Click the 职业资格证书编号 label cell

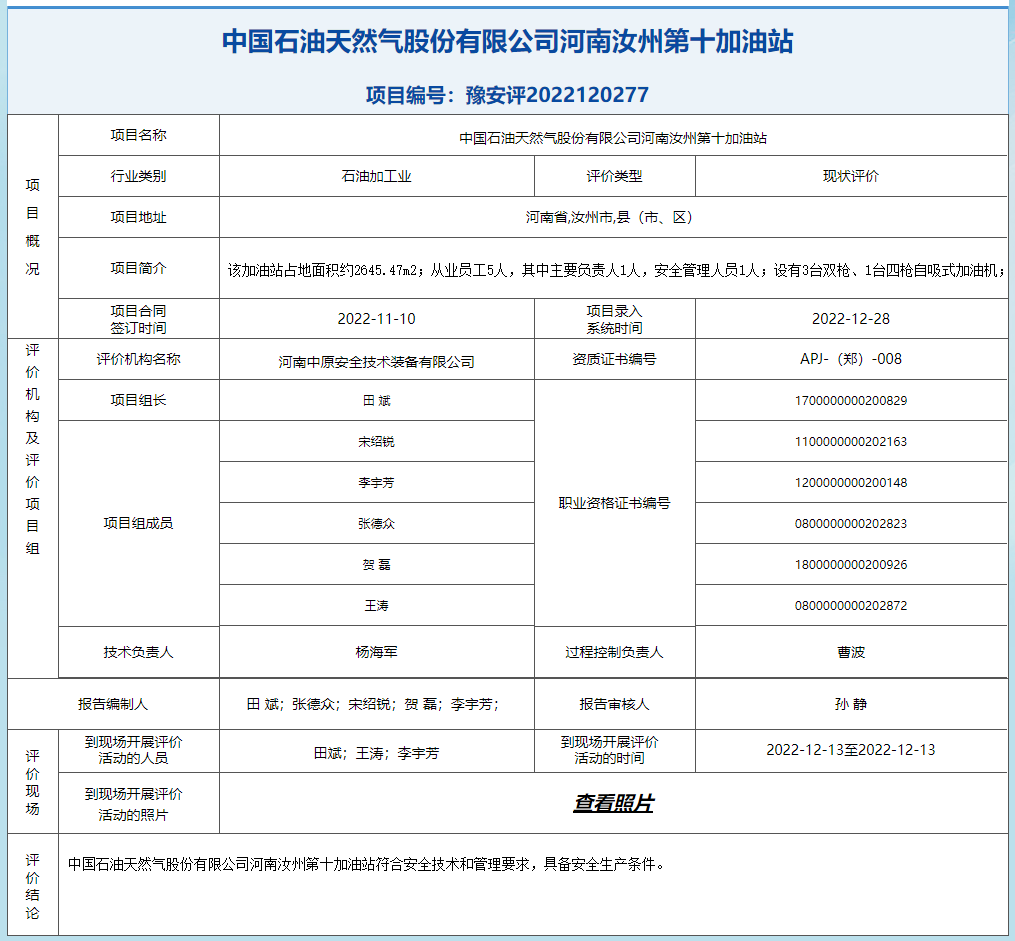click(x=614, y=503)
